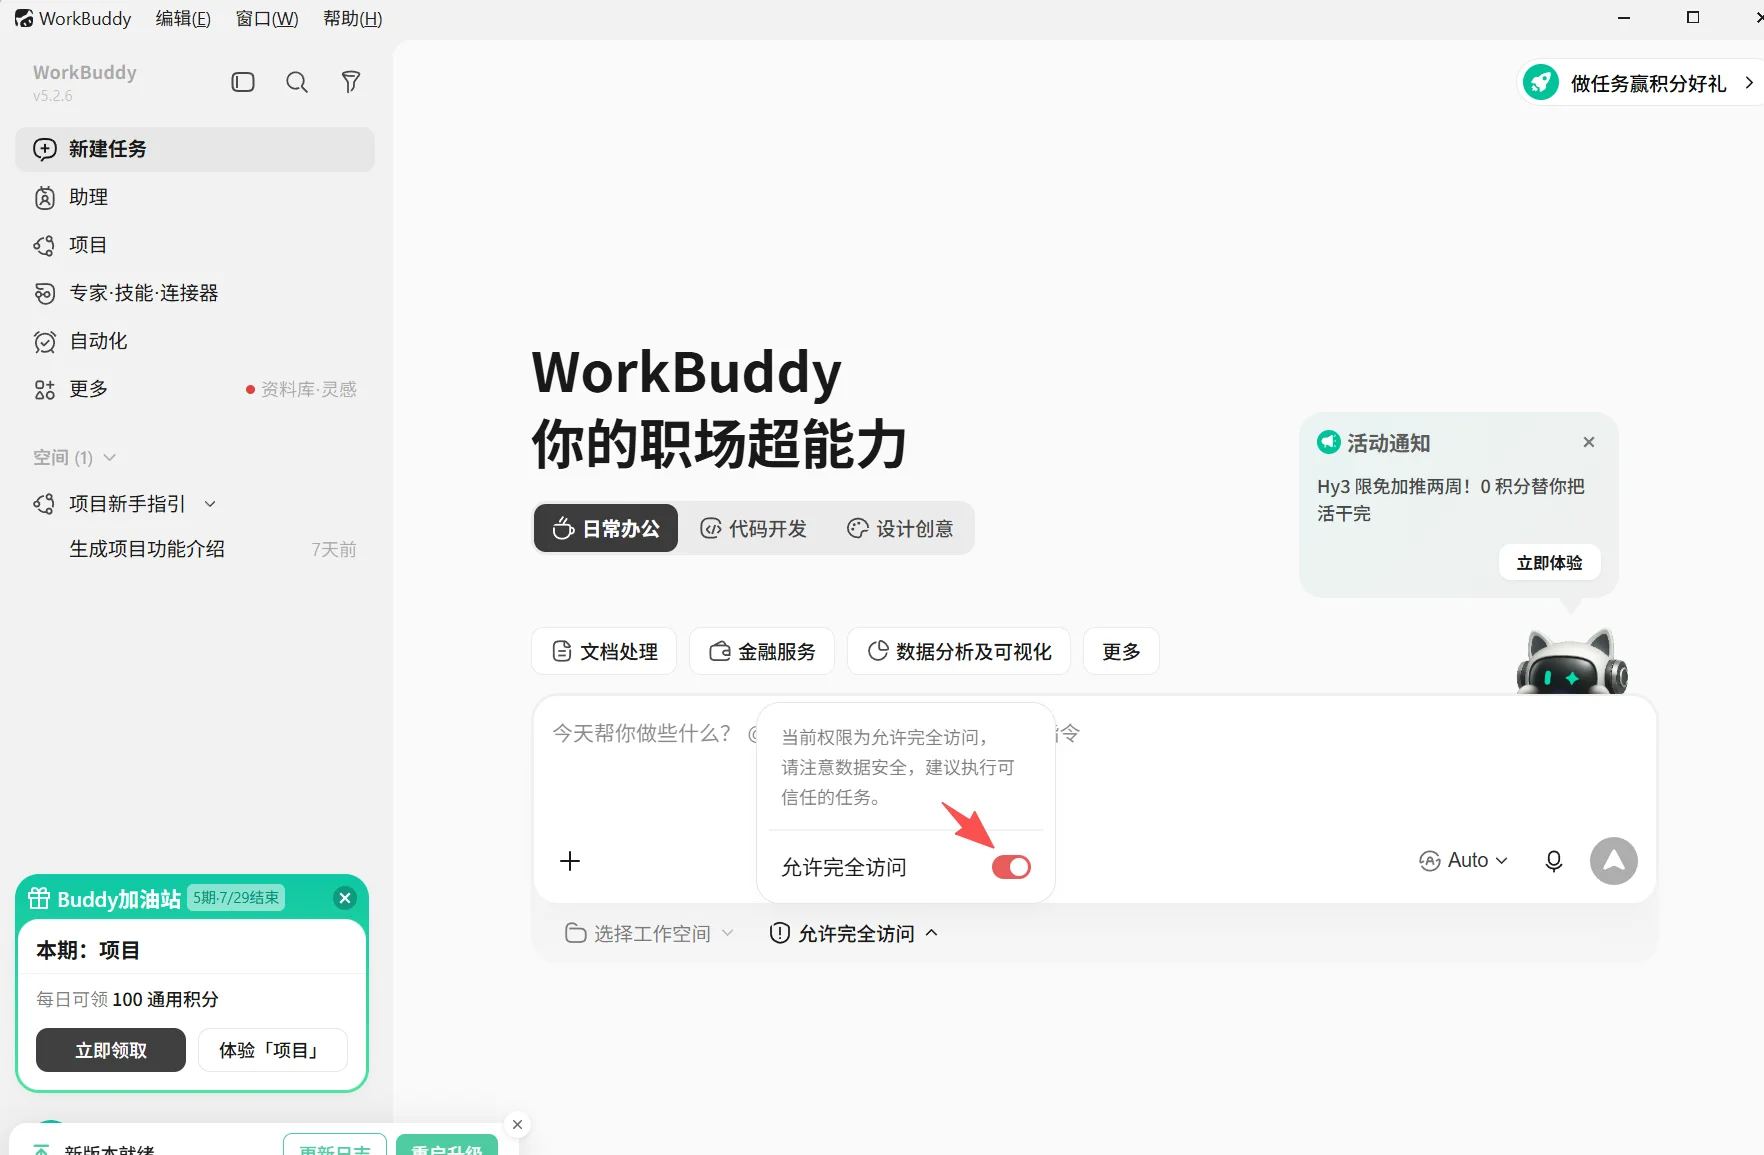Open the 资料库·灵感 link
This screenshot has height=1155, width=1764.
click(x=301, y=389)
